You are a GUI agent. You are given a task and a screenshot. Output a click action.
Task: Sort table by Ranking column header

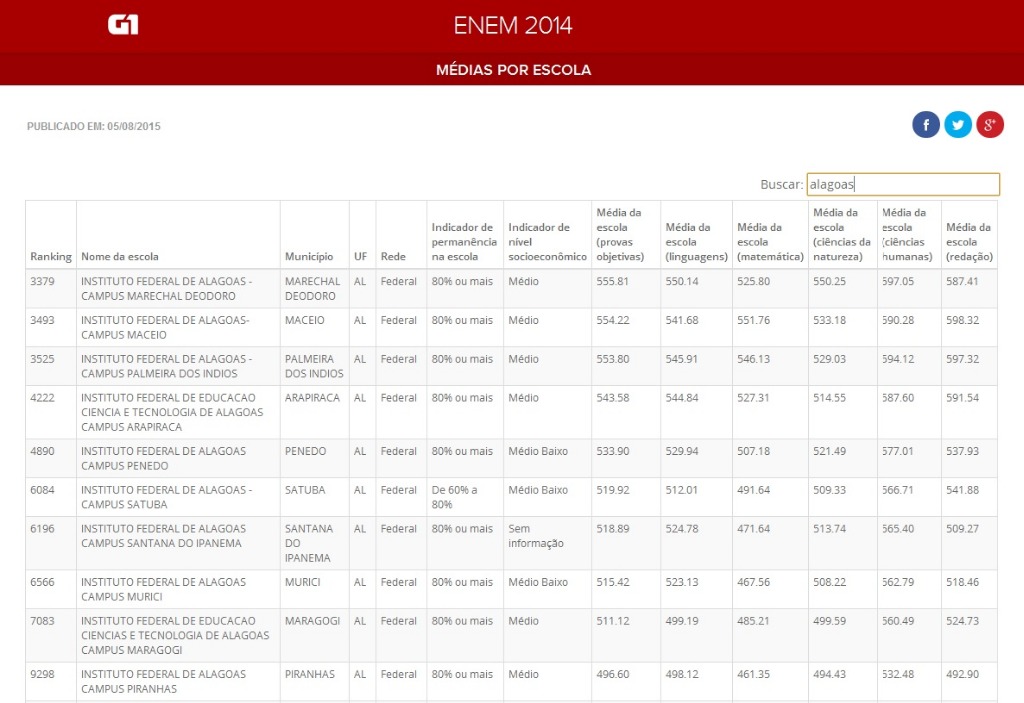coord(51,257)
